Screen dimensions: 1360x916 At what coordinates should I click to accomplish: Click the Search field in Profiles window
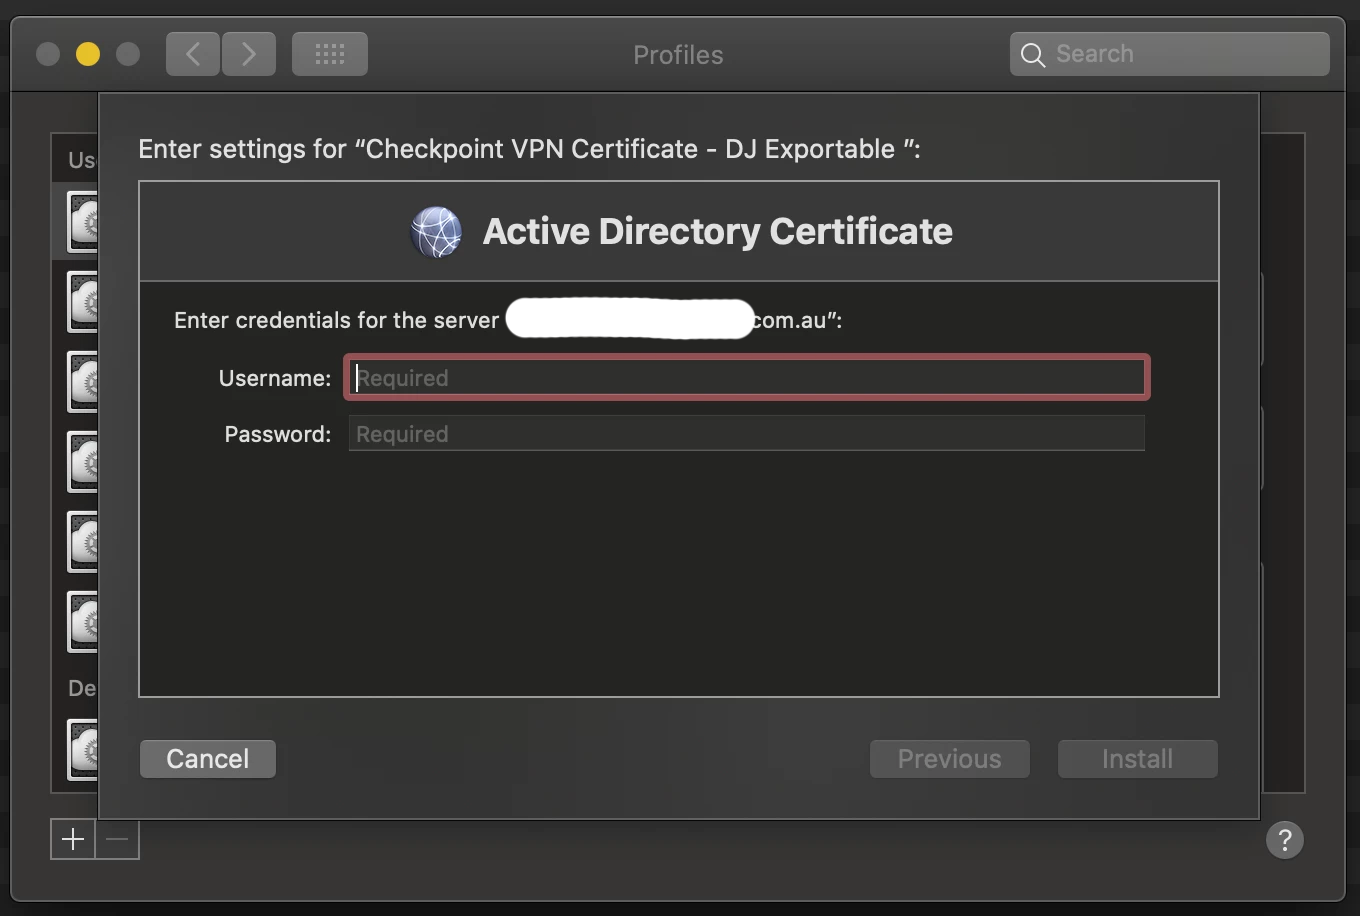(x=1170, y=54)
